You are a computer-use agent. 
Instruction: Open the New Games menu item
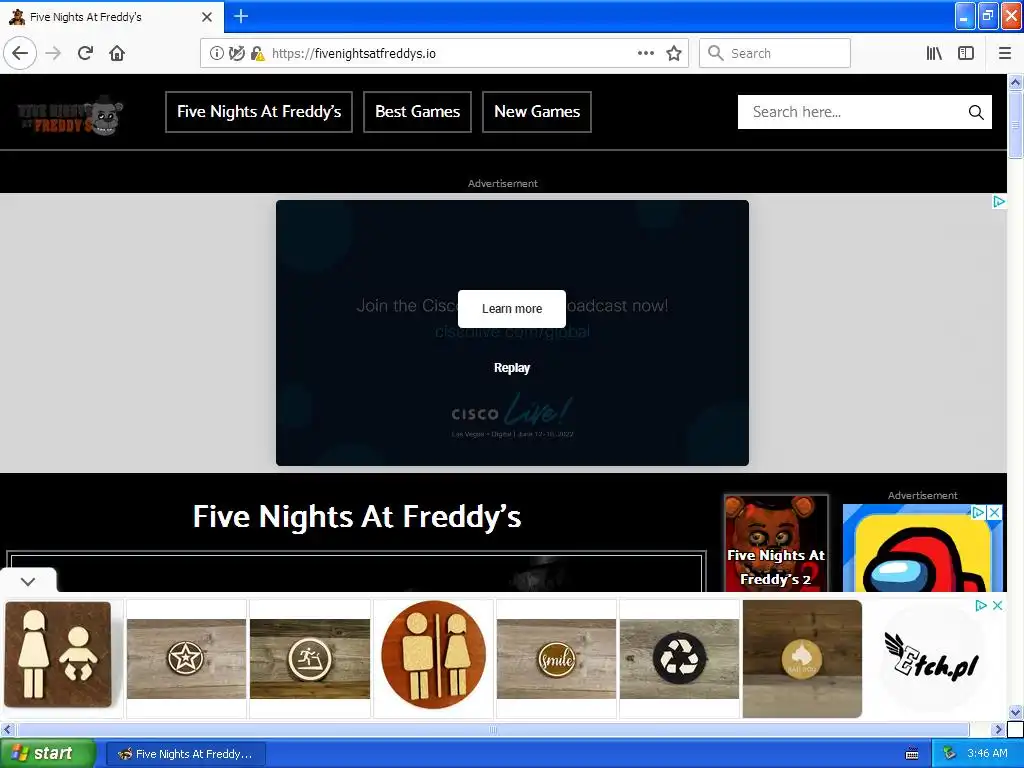(537, 112)
